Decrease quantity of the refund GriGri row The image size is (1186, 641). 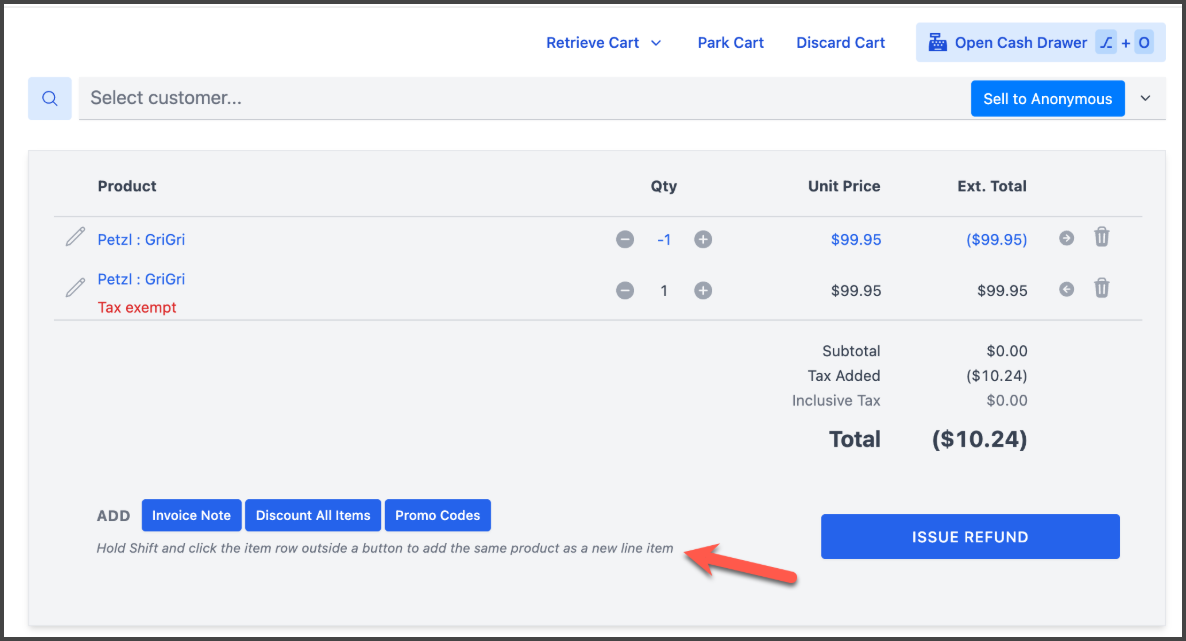[625, 240]
